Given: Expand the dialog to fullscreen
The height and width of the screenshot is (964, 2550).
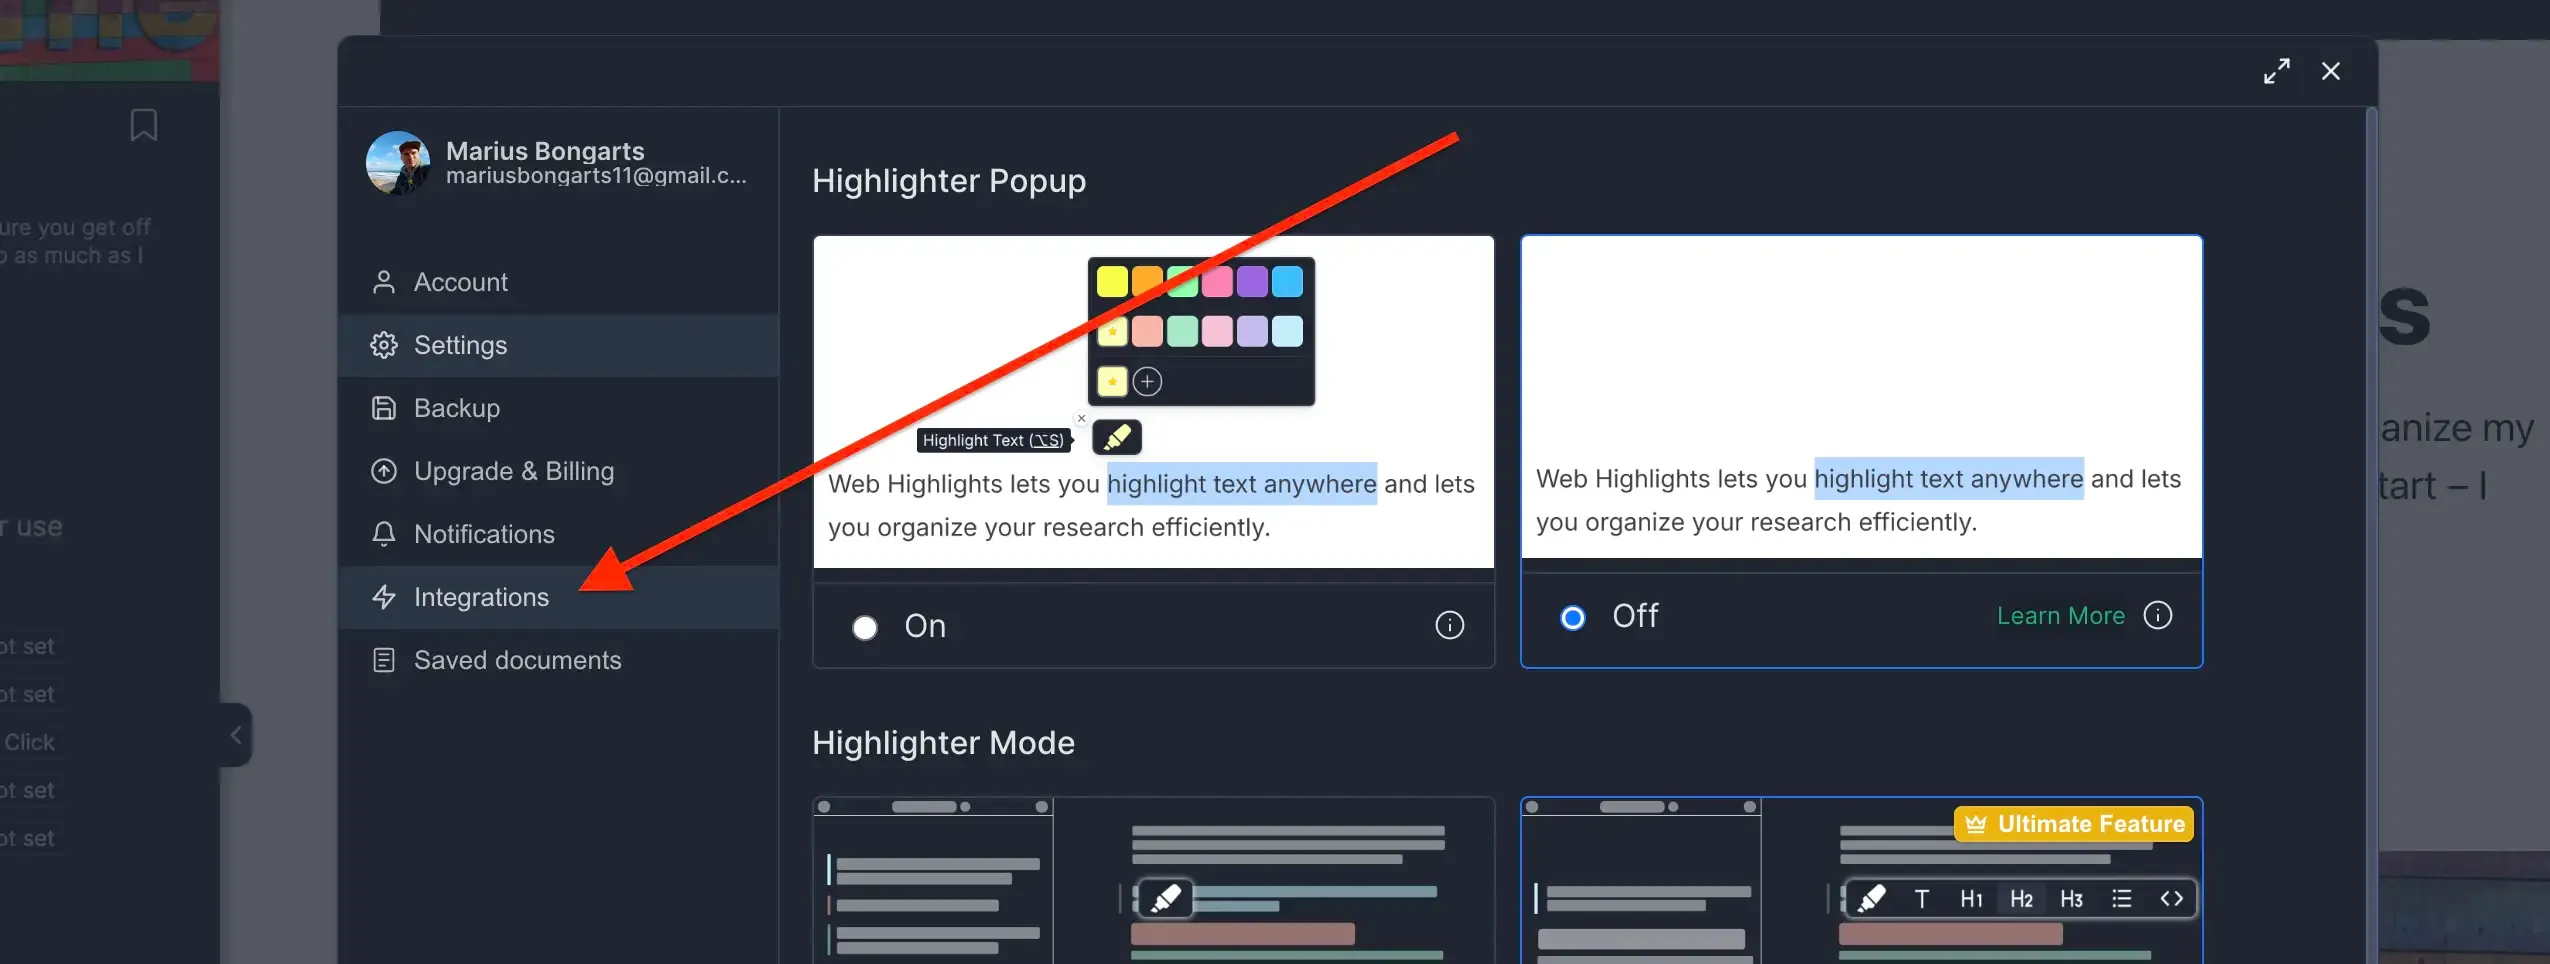Looking at the screenshot, I should pyautogui.click(x=2277, y=71).
